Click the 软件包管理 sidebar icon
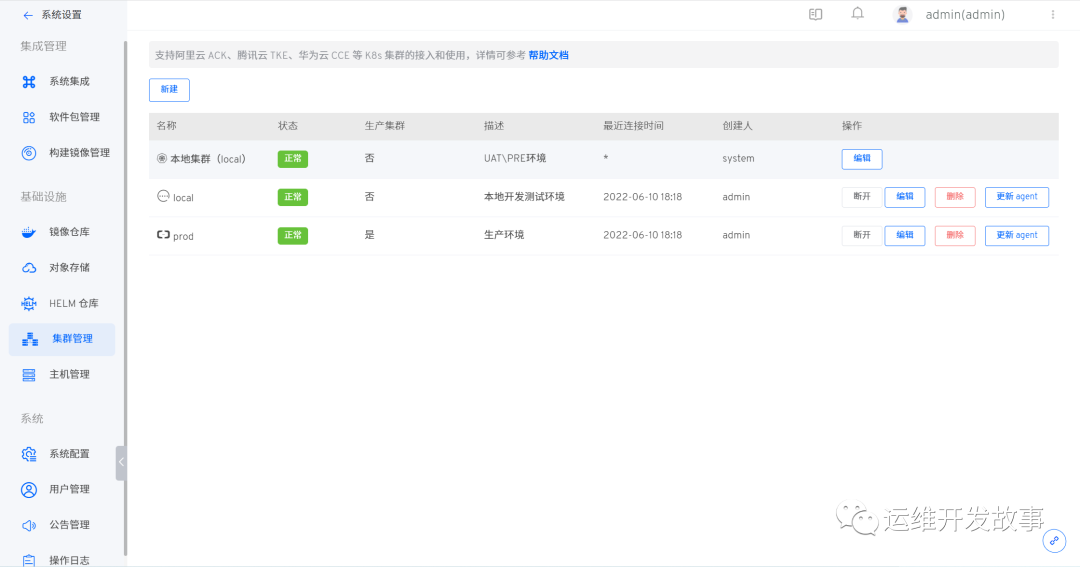 (29, 118)
